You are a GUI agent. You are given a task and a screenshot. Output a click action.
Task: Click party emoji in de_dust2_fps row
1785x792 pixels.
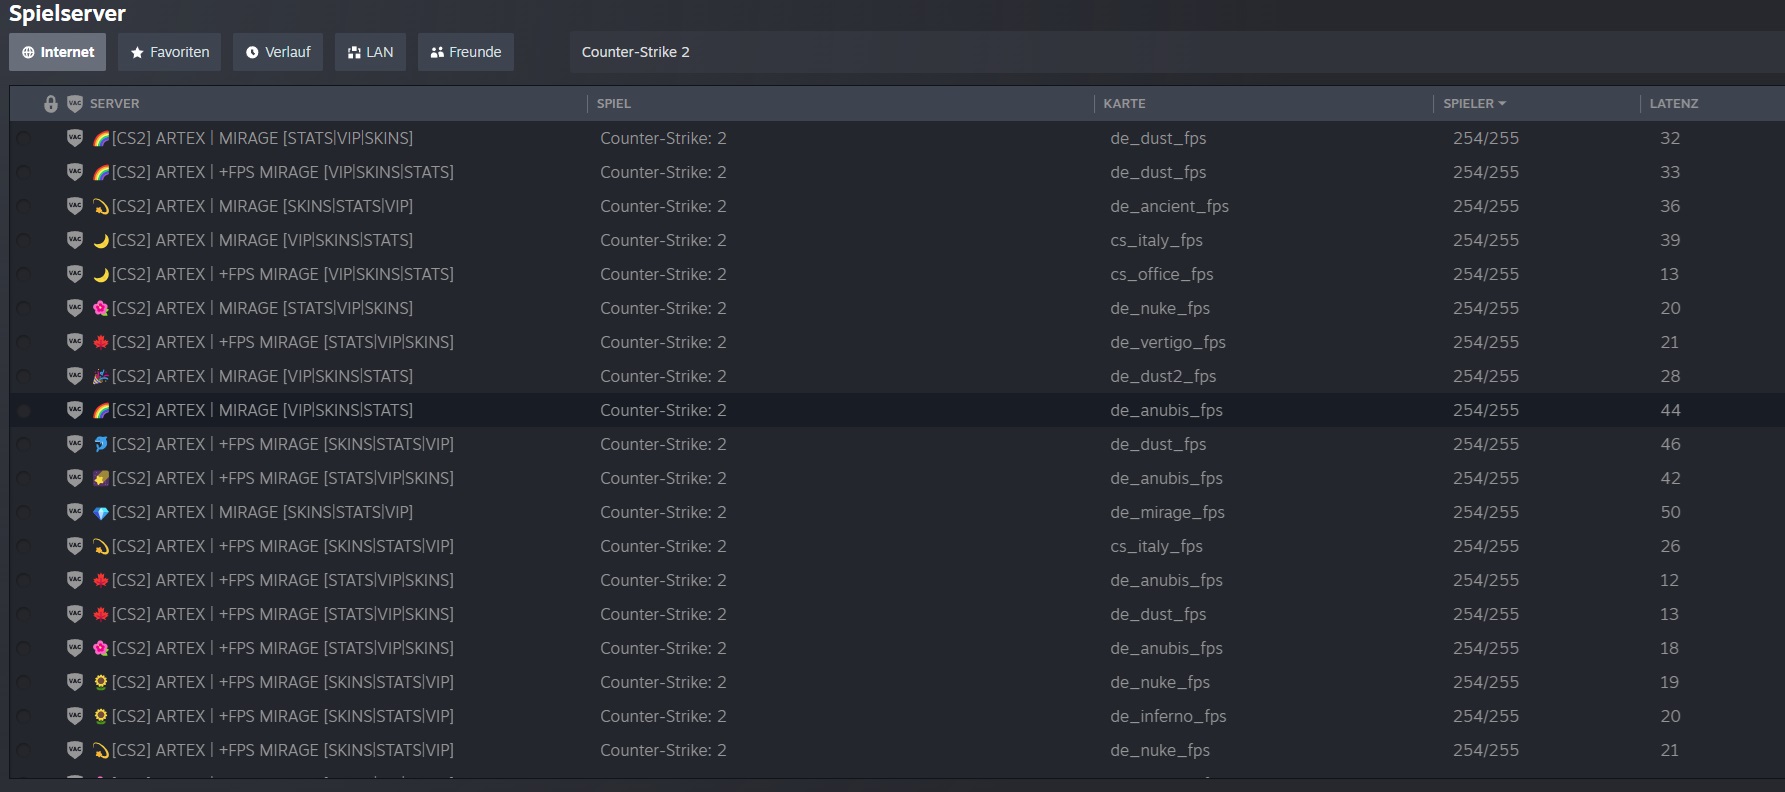101,376
